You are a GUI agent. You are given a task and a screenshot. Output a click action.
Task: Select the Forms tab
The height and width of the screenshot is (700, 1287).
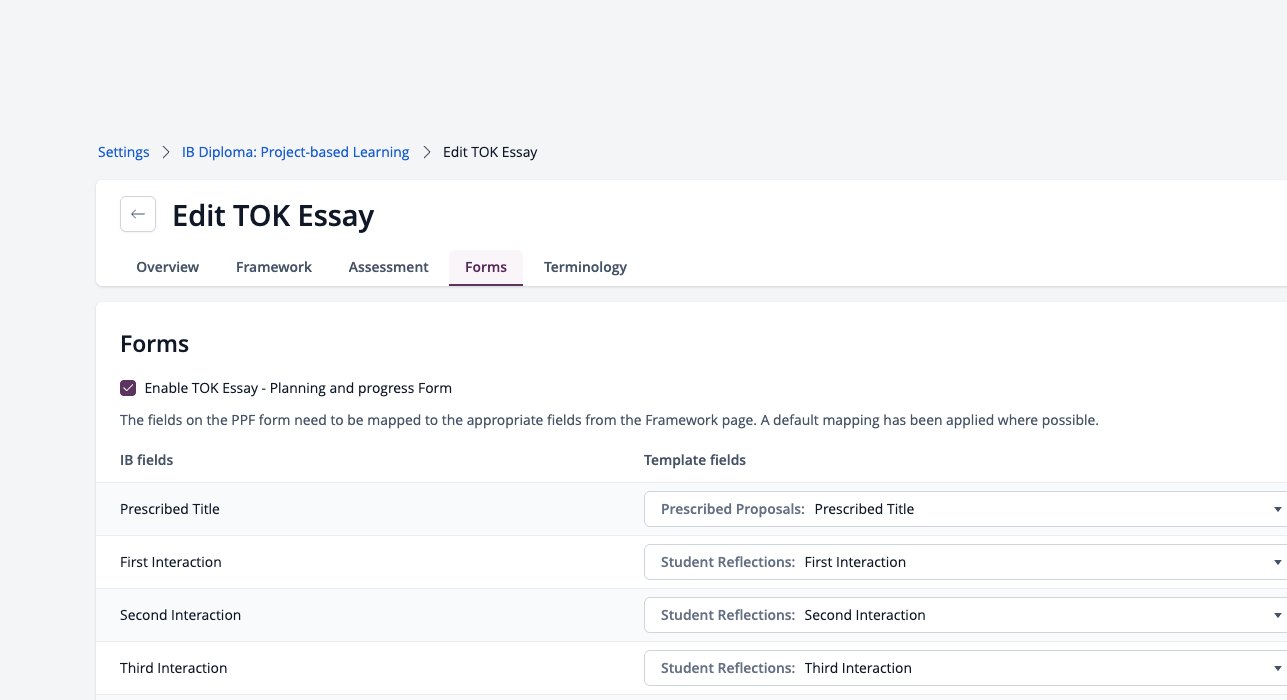[486, 267]
